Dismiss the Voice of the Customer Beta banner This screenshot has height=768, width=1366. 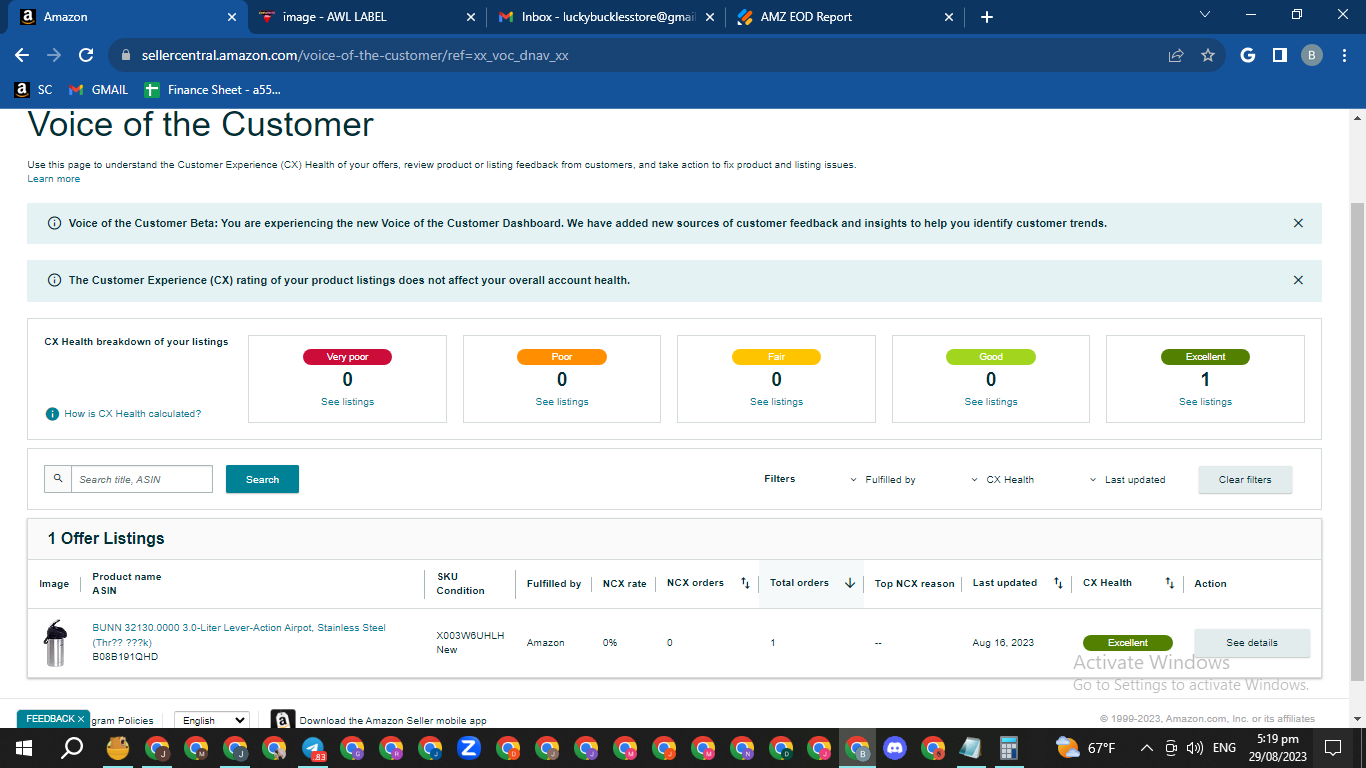point(1298,223)
